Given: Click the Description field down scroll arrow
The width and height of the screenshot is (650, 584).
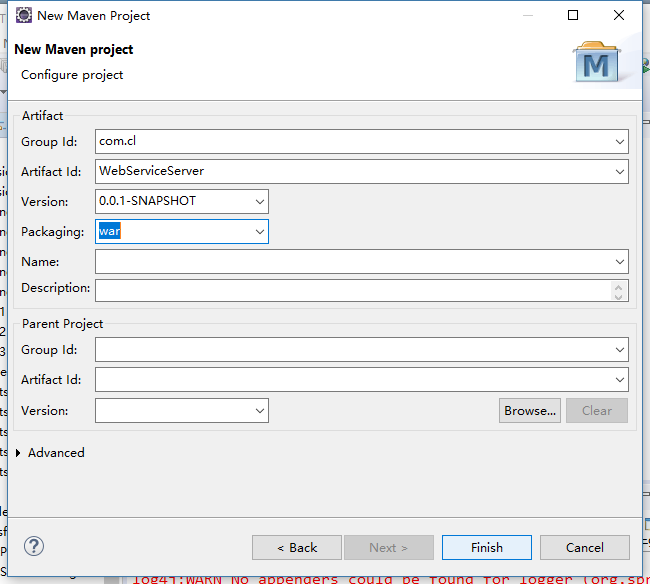Looking at the screenshot, I should (x=618, y=297).
